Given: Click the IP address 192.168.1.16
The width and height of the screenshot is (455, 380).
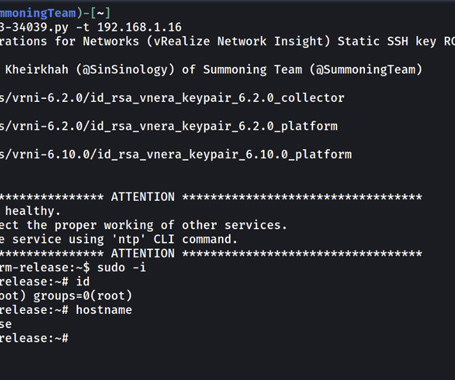Looking at the screenshot, I should (x=139, y=27).
